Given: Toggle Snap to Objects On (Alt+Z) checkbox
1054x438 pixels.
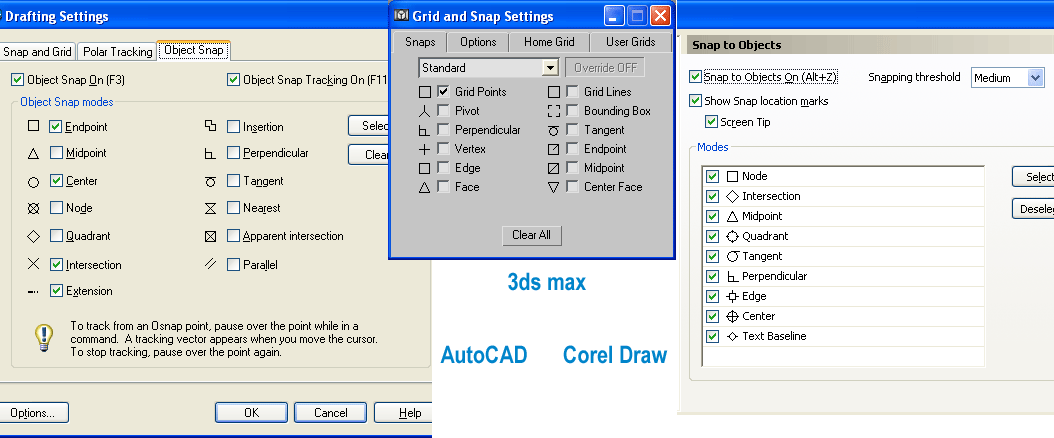Looking at the screenshot, I should (695, 77).
